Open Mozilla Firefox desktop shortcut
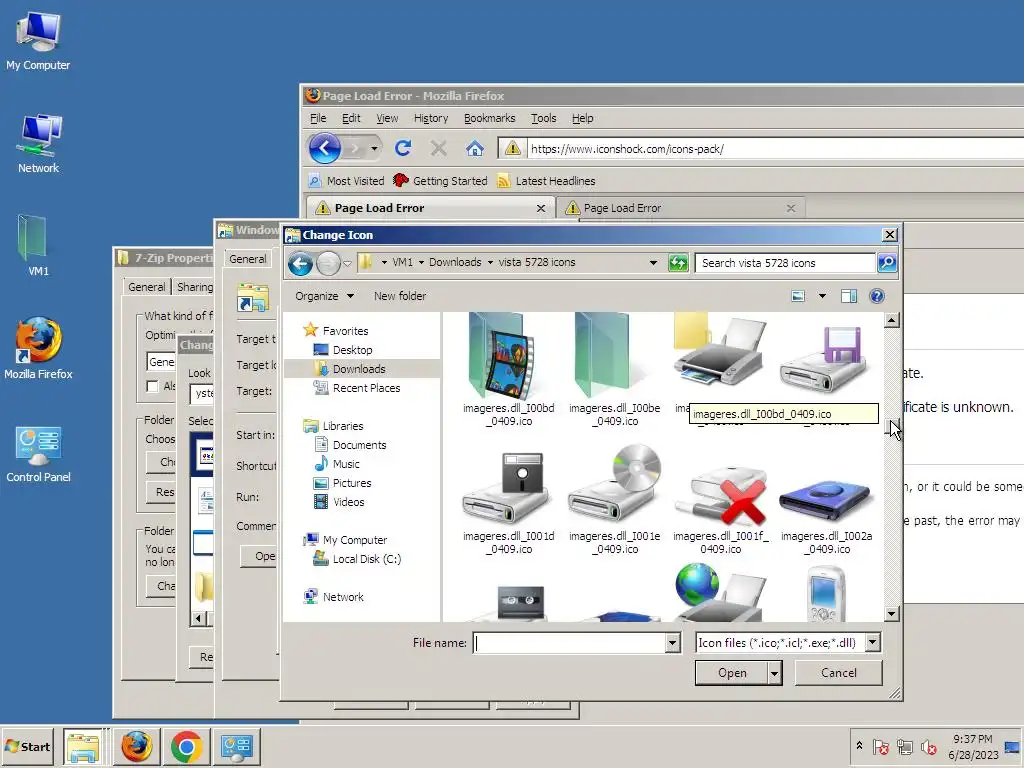The height and width of the screenshot is (768, 1024). tap(38, 349)
